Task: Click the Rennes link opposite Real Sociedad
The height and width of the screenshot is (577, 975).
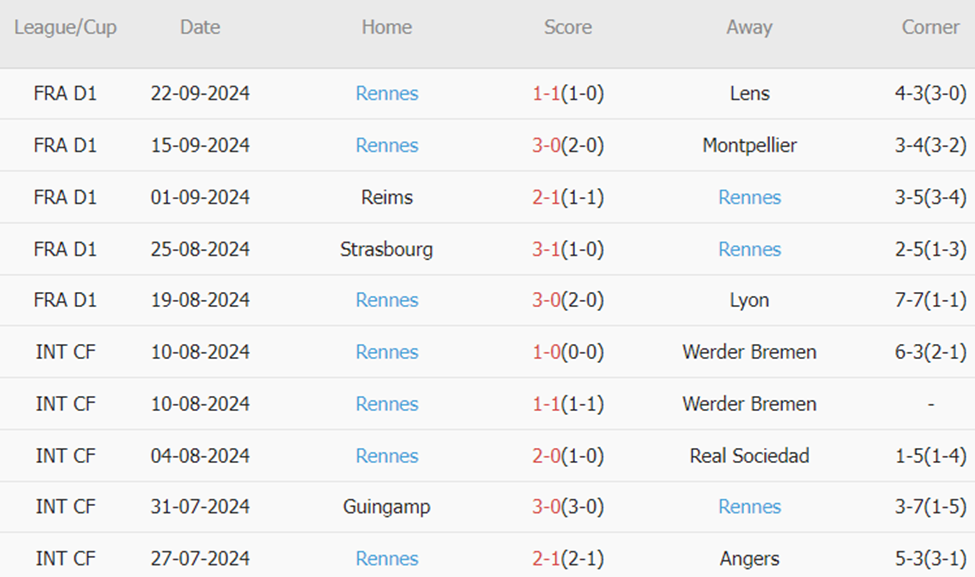Action: (387, 456)
